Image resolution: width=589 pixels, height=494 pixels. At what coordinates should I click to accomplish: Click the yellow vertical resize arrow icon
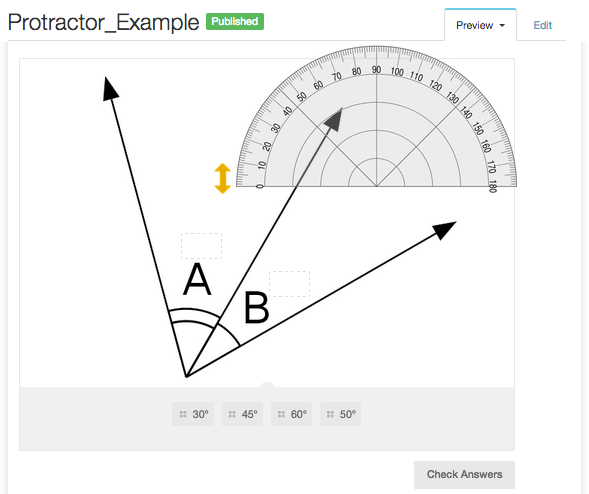222,178
